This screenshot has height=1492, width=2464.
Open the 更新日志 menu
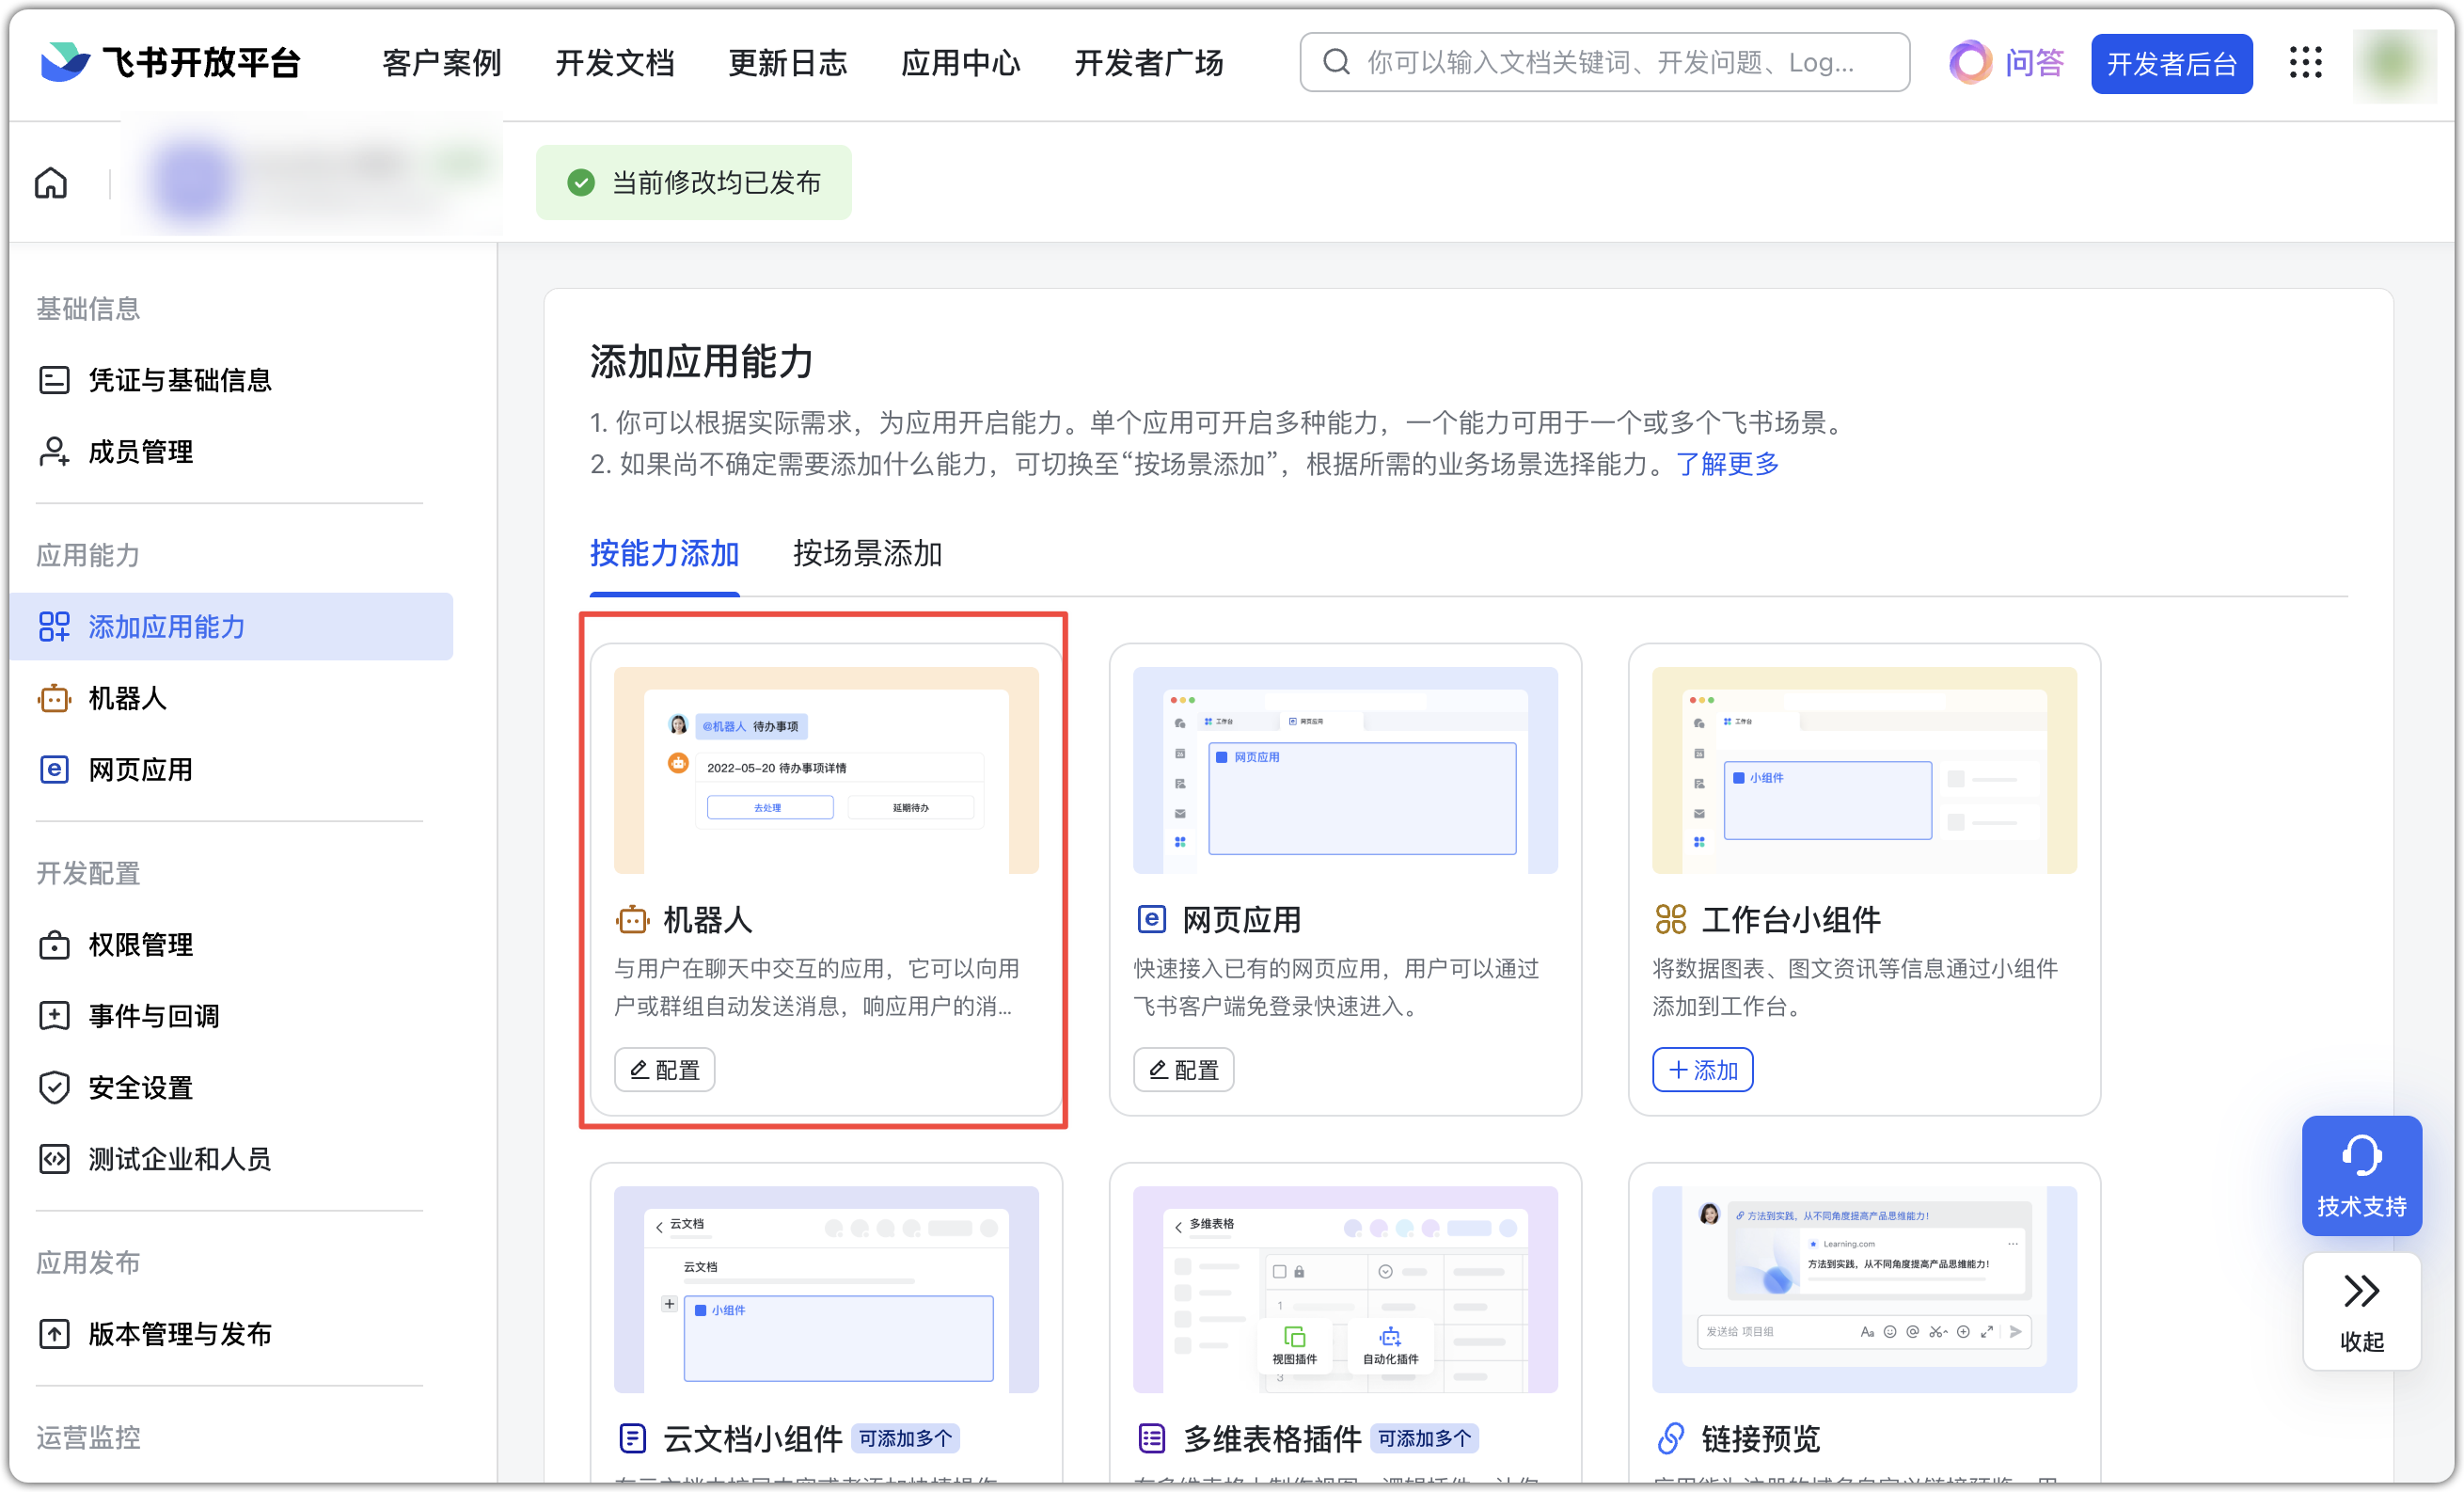click(787, 63)
